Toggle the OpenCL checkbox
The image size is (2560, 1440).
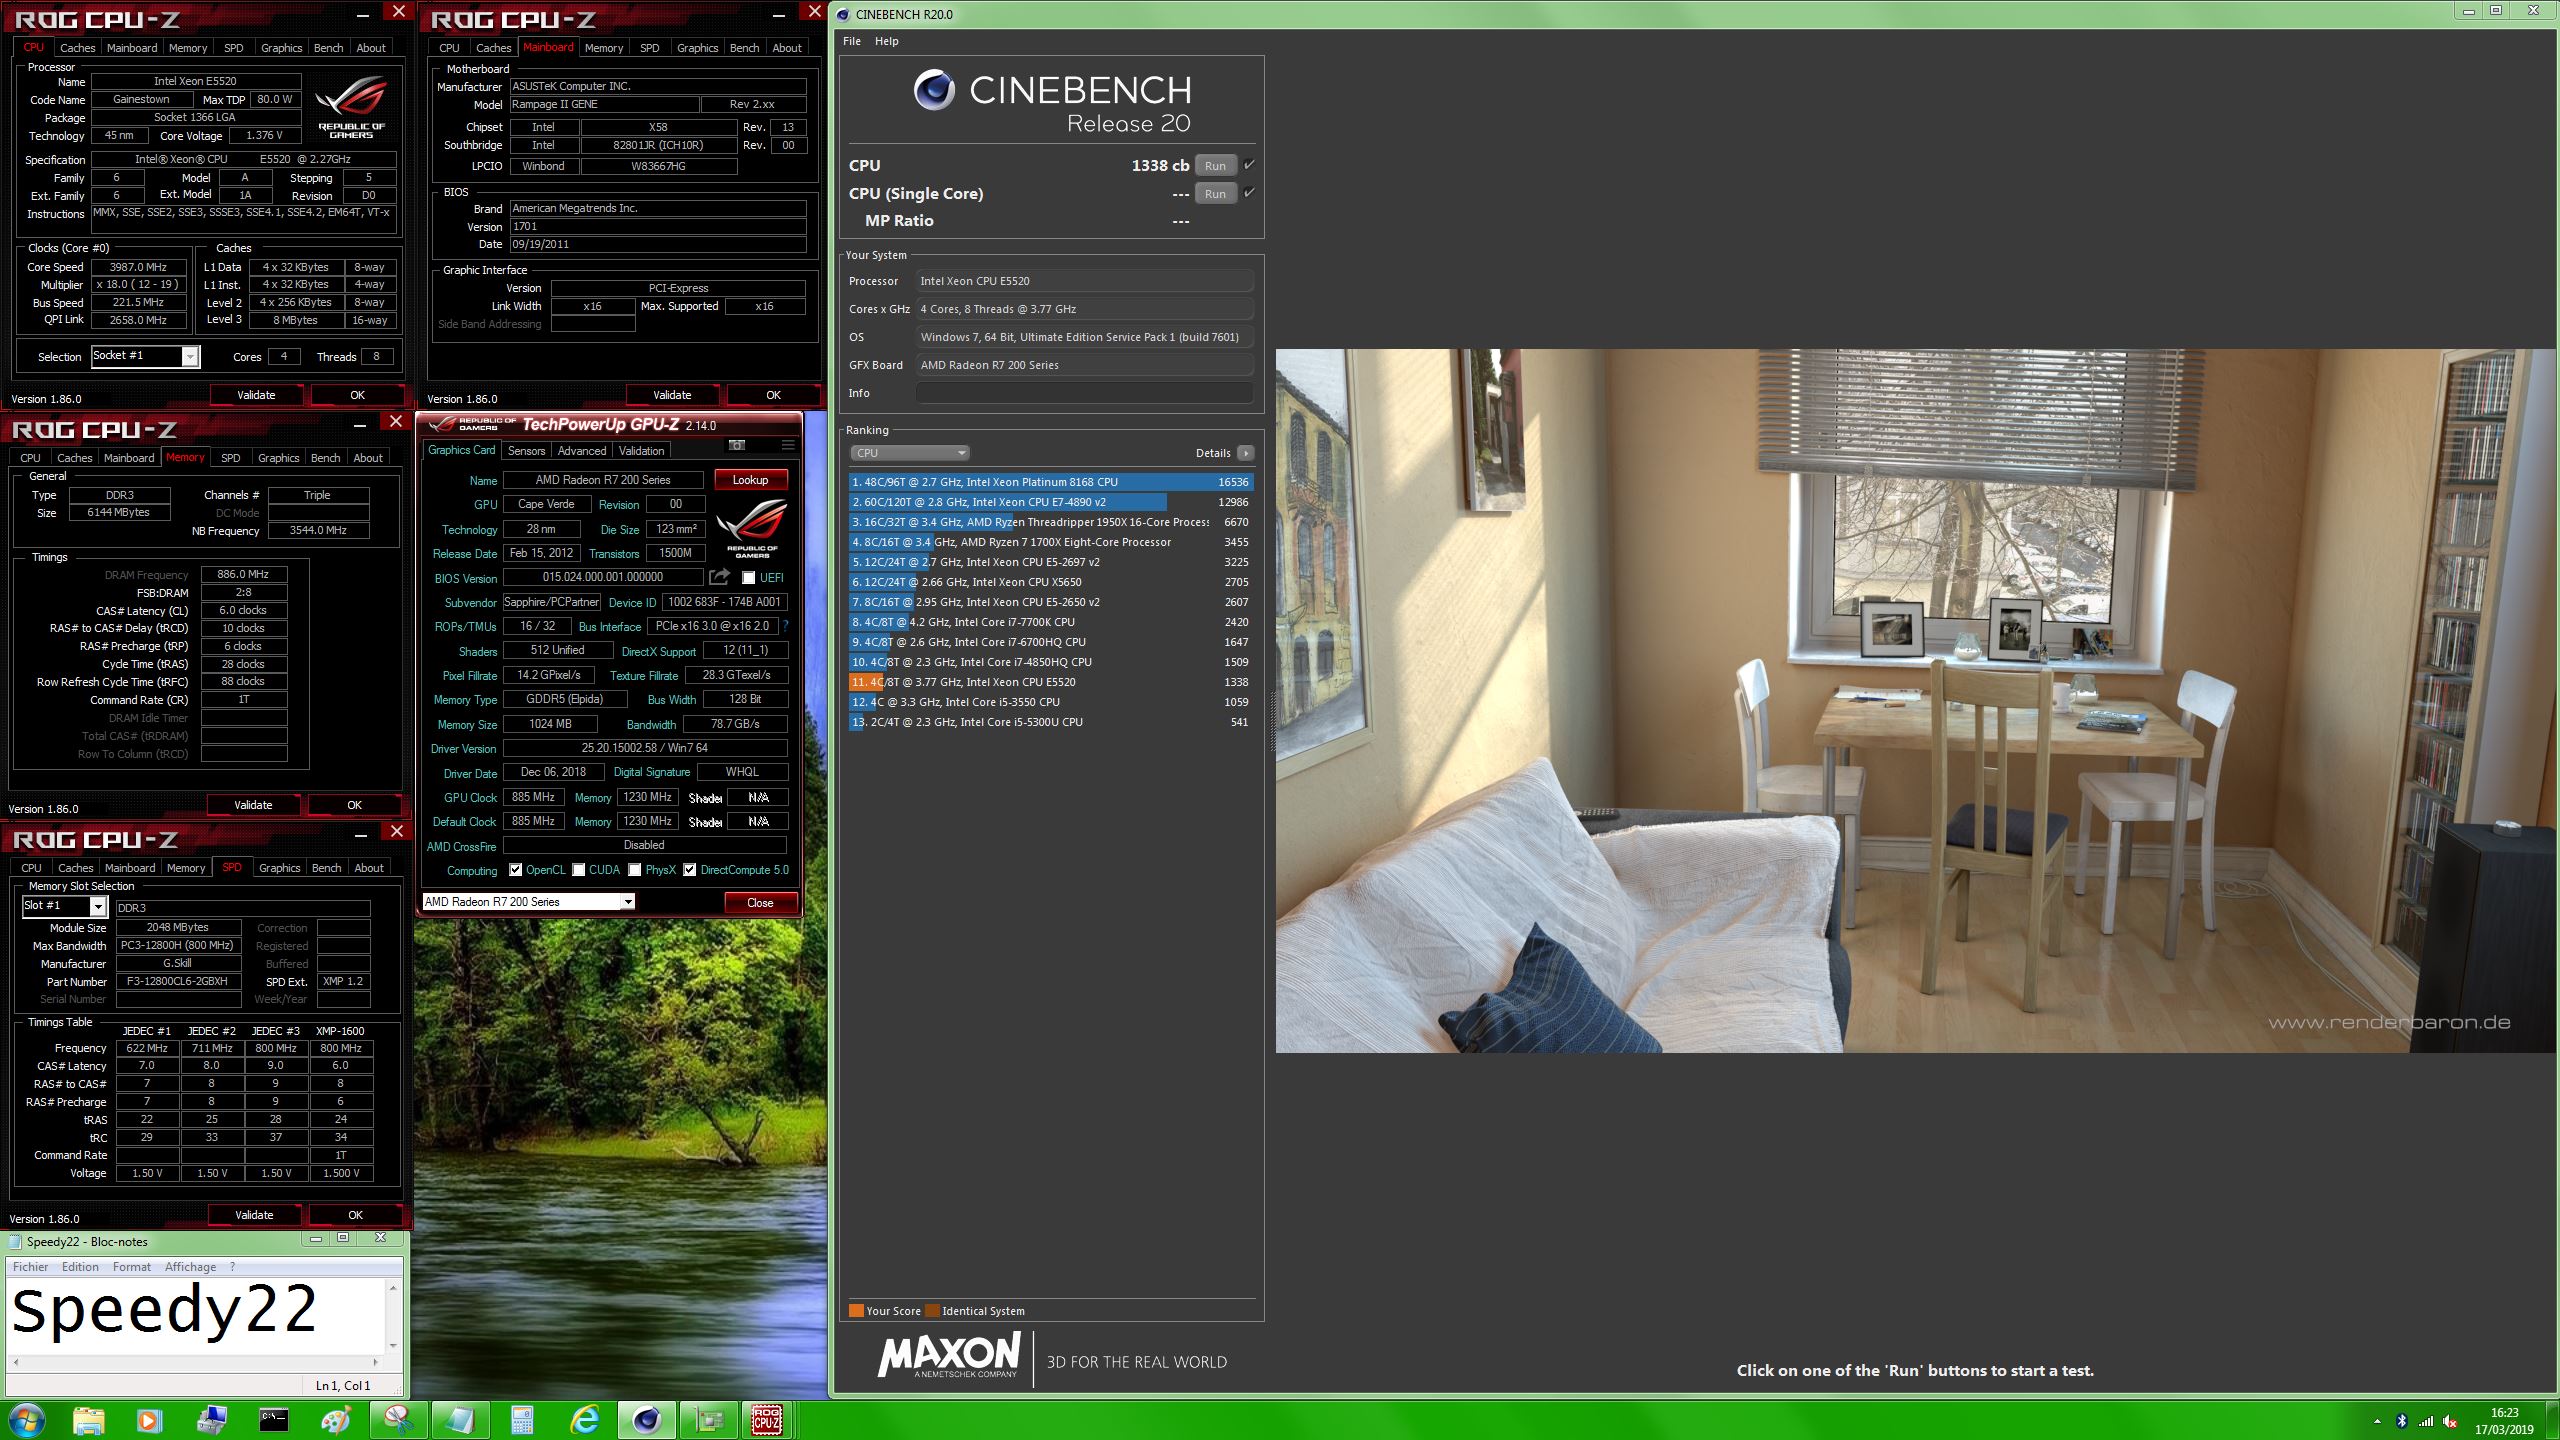click(515, 870)
